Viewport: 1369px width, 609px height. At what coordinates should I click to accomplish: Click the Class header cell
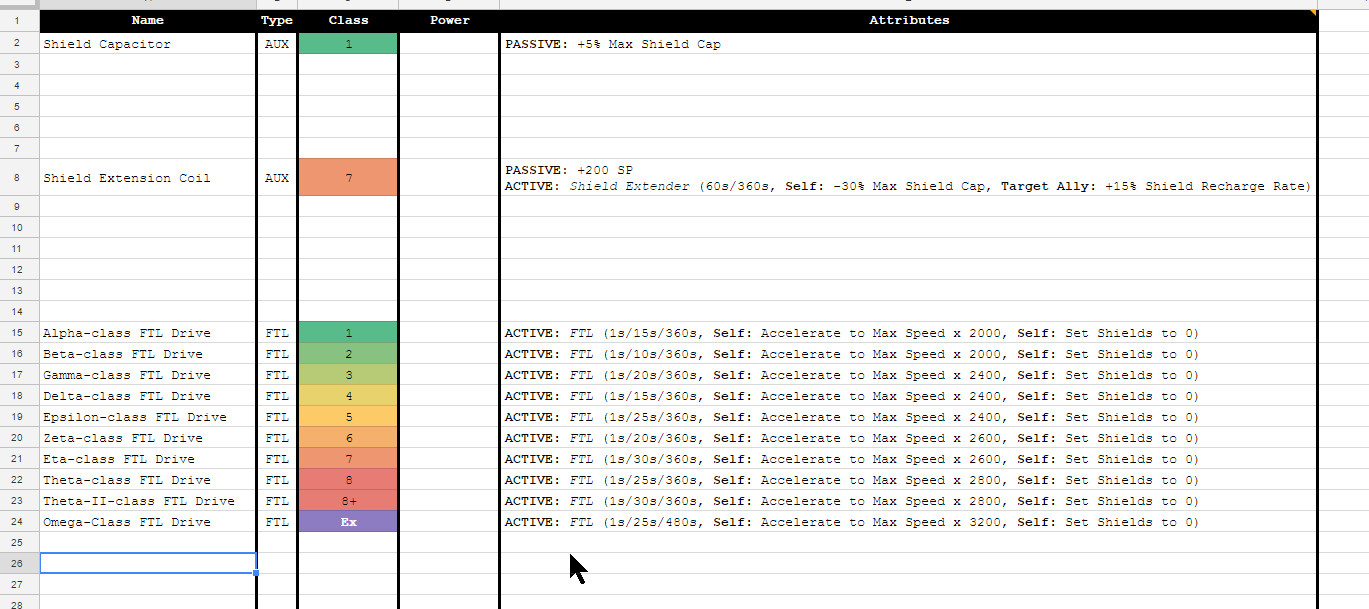click(348, 20)
